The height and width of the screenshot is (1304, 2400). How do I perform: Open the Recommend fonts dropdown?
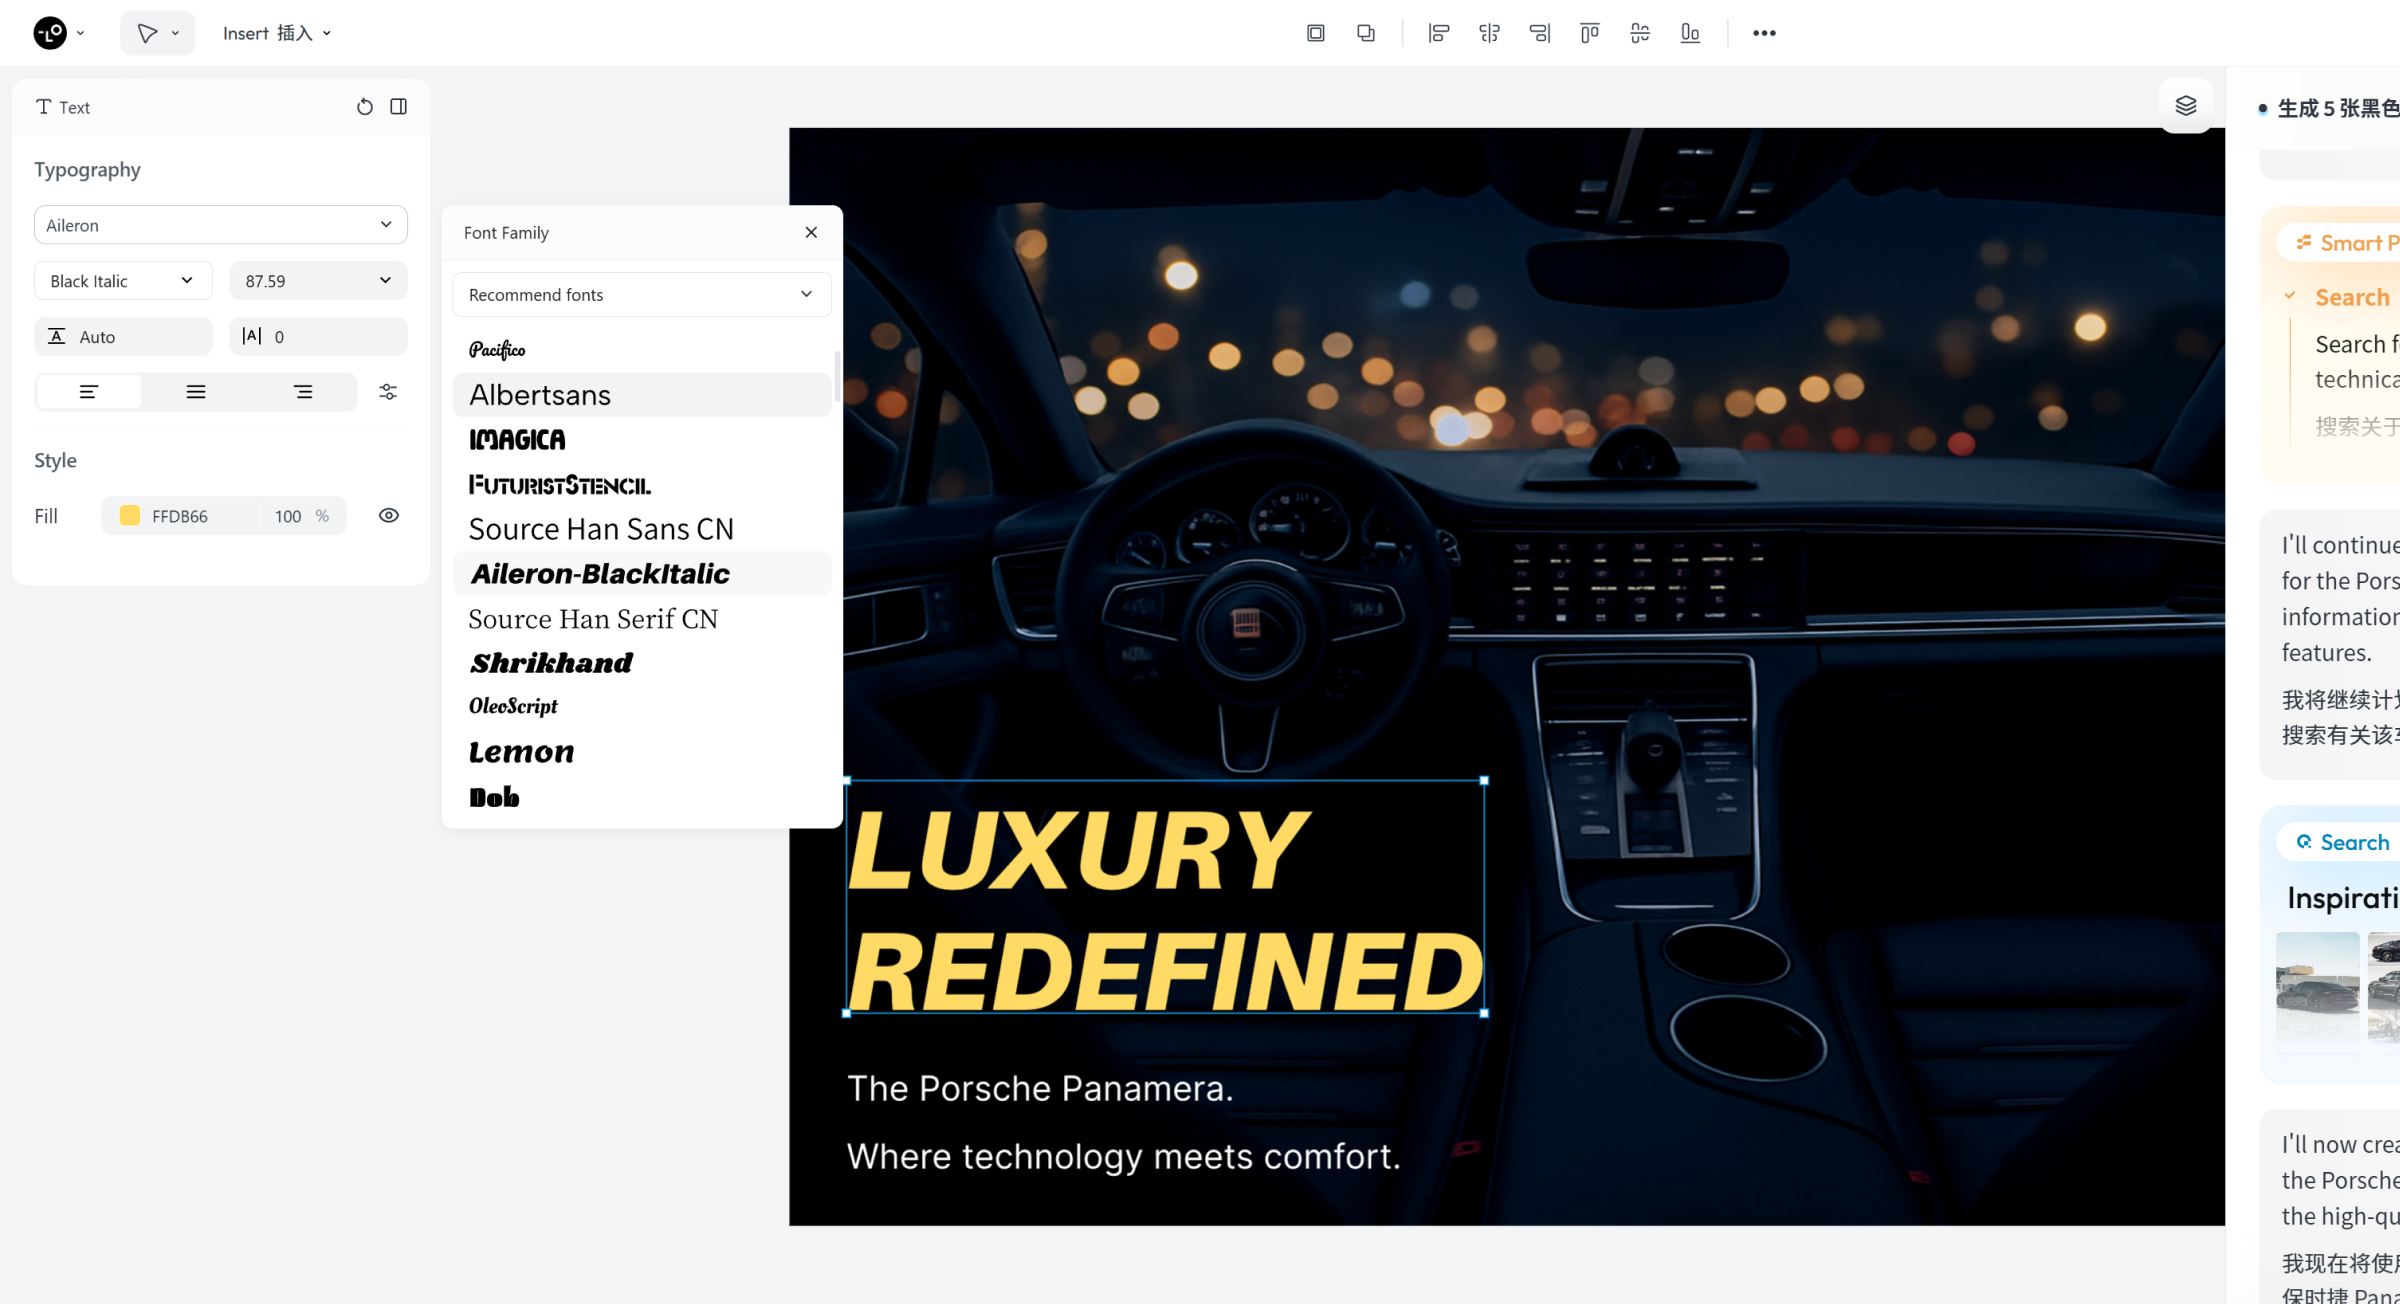point(641,295)
